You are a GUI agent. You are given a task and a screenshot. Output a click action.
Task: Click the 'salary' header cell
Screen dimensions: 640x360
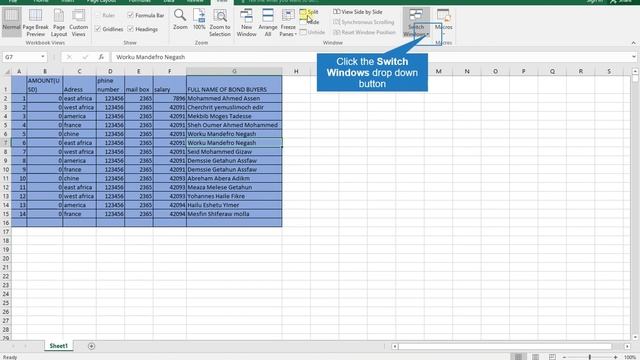[170, 85]
